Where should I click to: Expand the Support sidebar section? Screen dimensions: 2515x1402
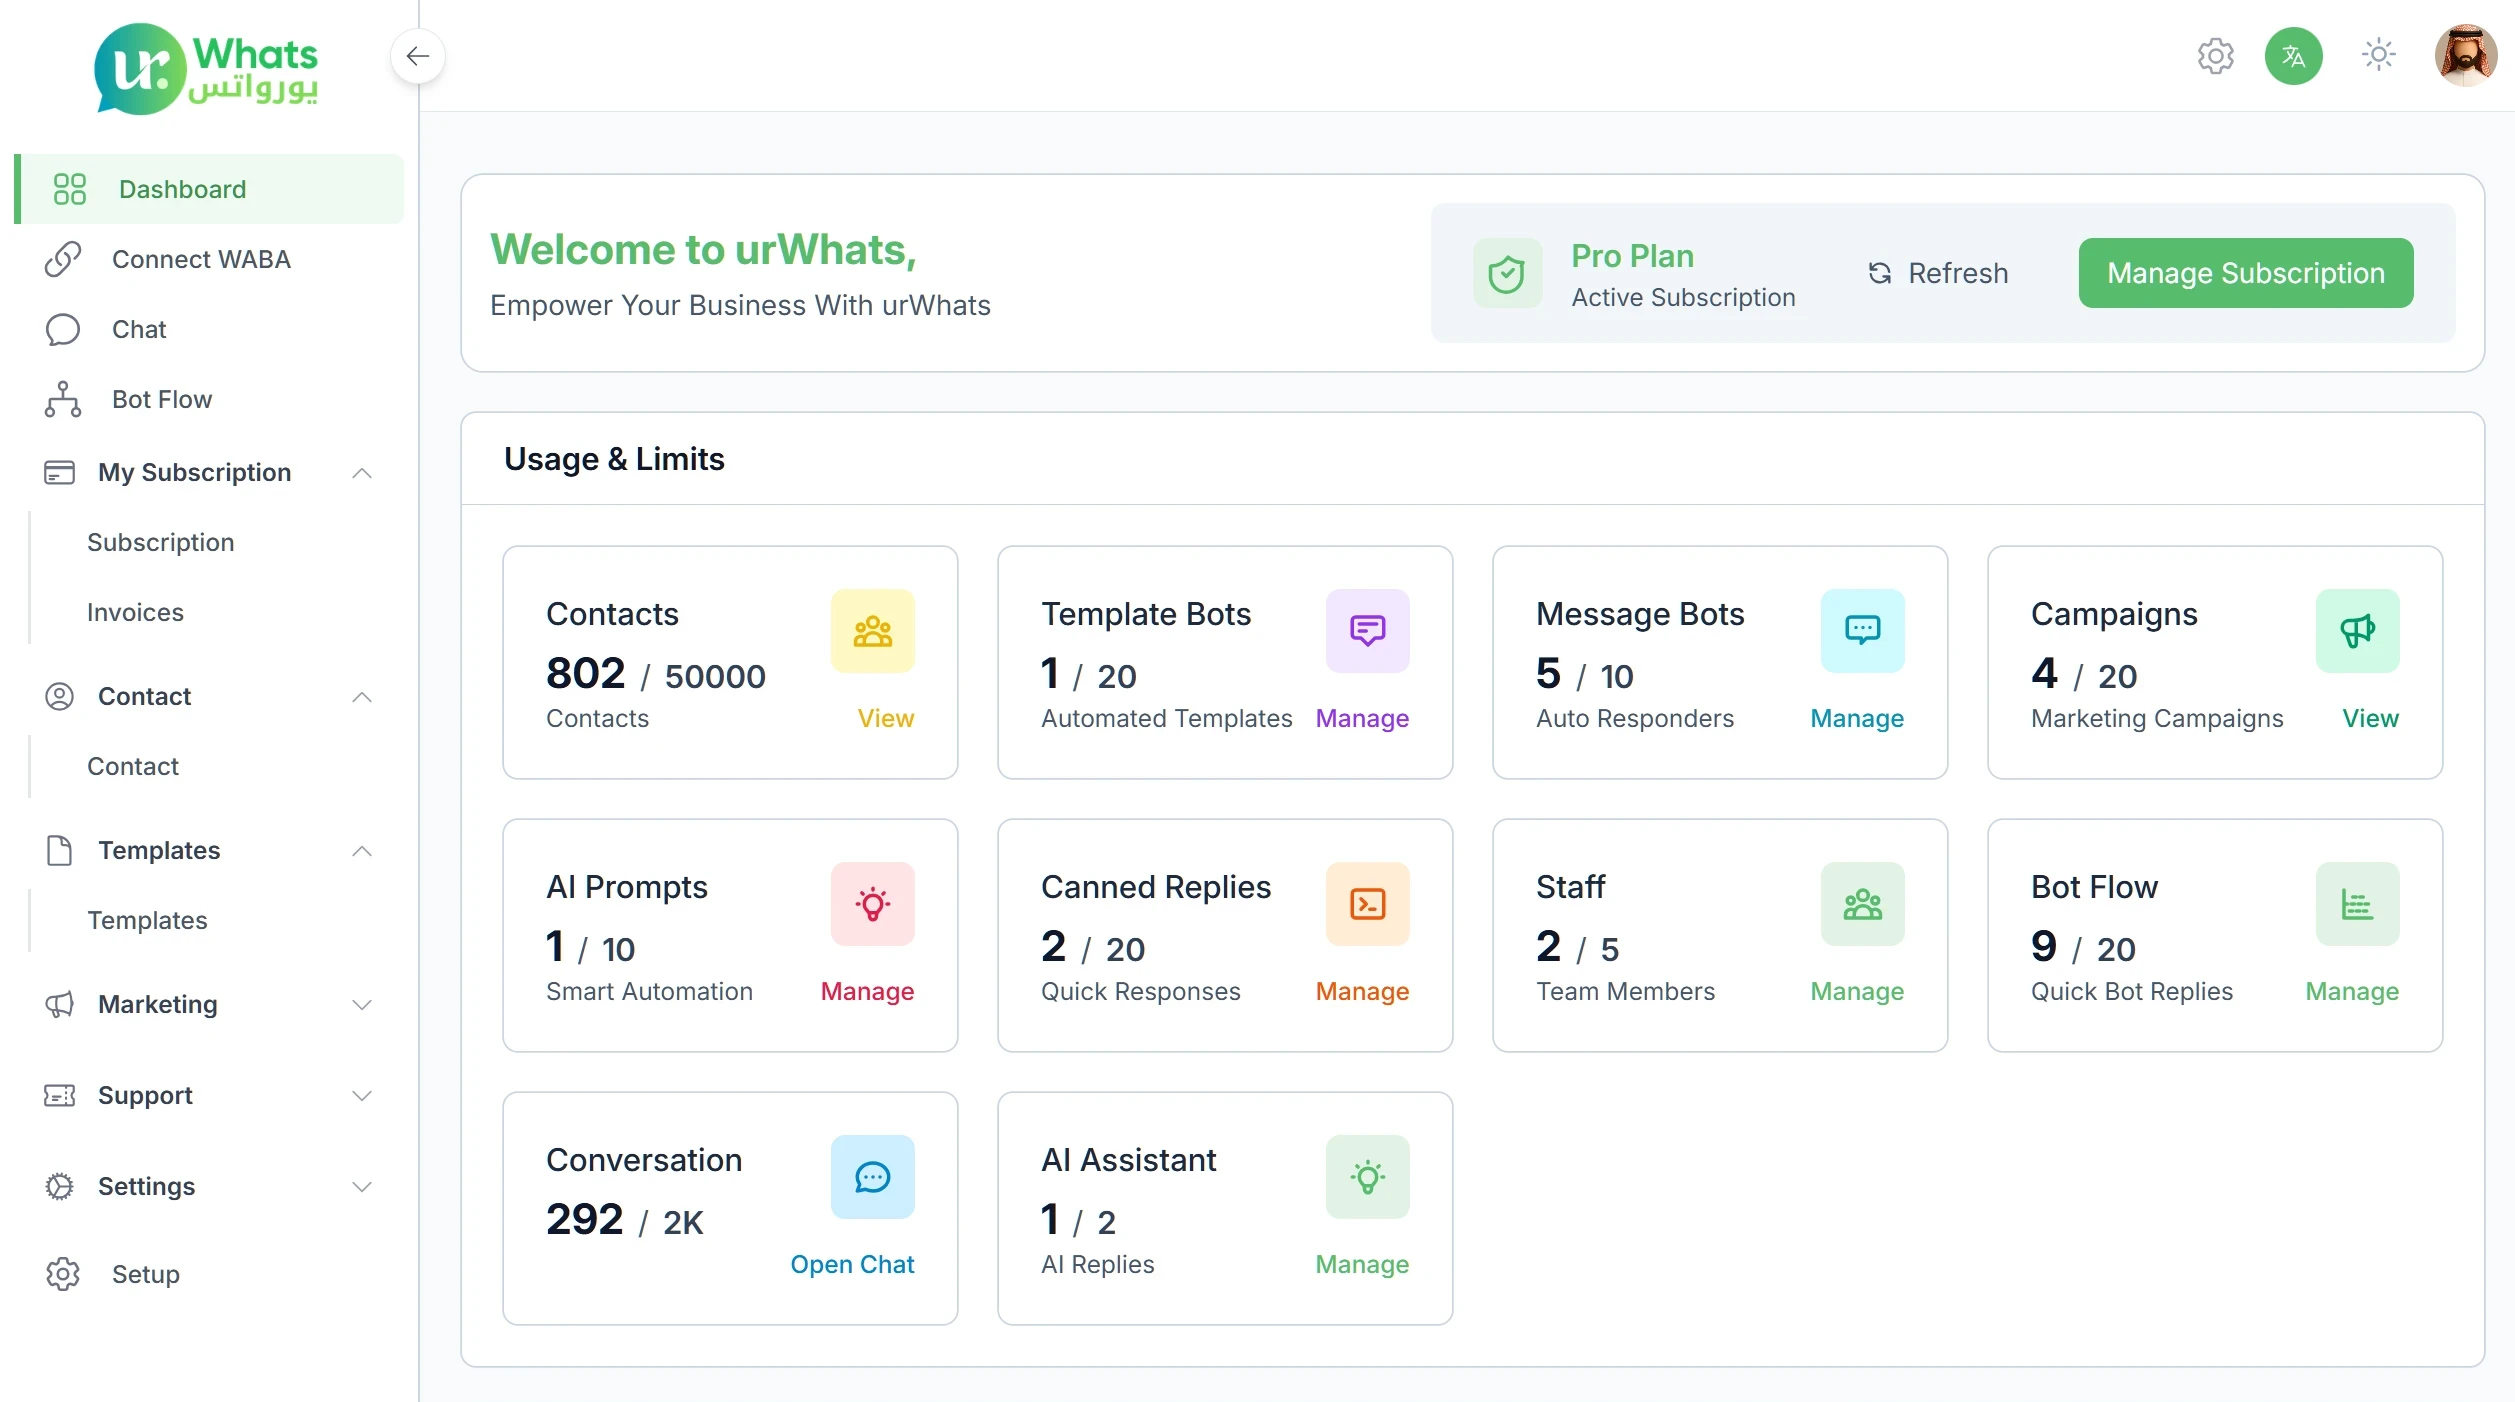click(x=361, y=1095)
